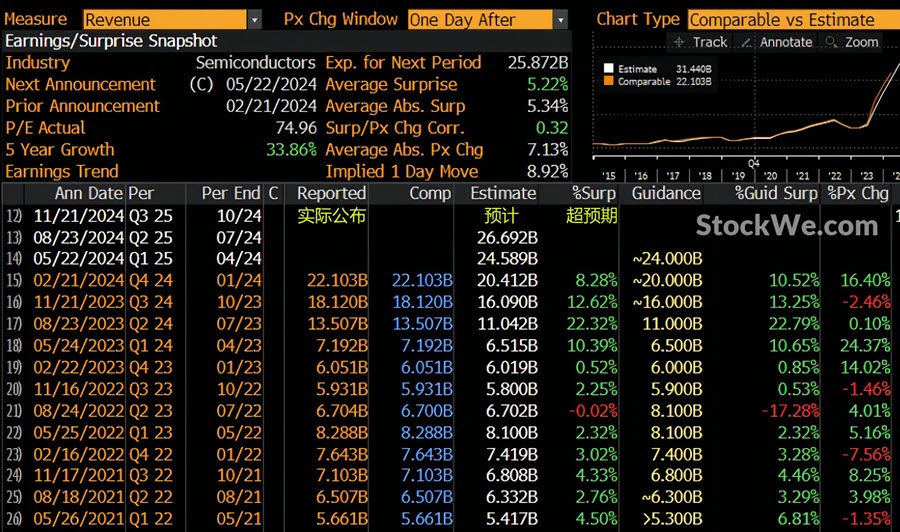The width and height of the screenshot is (900, 532).
Task: Open the Measure dropdown arrow next to Revenue
Action: click(x=255, y=20)
